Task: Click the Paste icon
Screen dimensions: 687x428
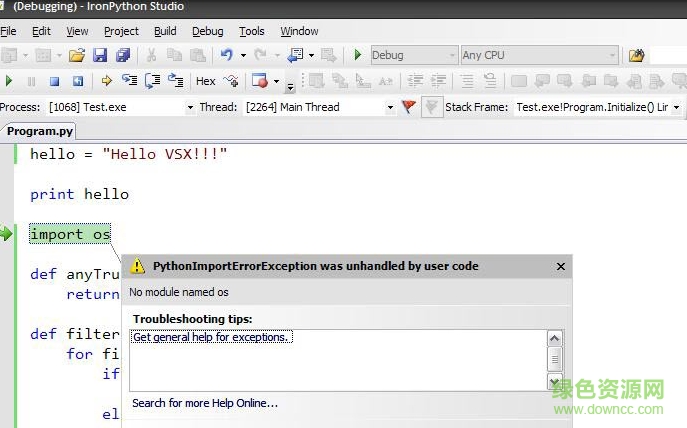Action: click(198, 55)
